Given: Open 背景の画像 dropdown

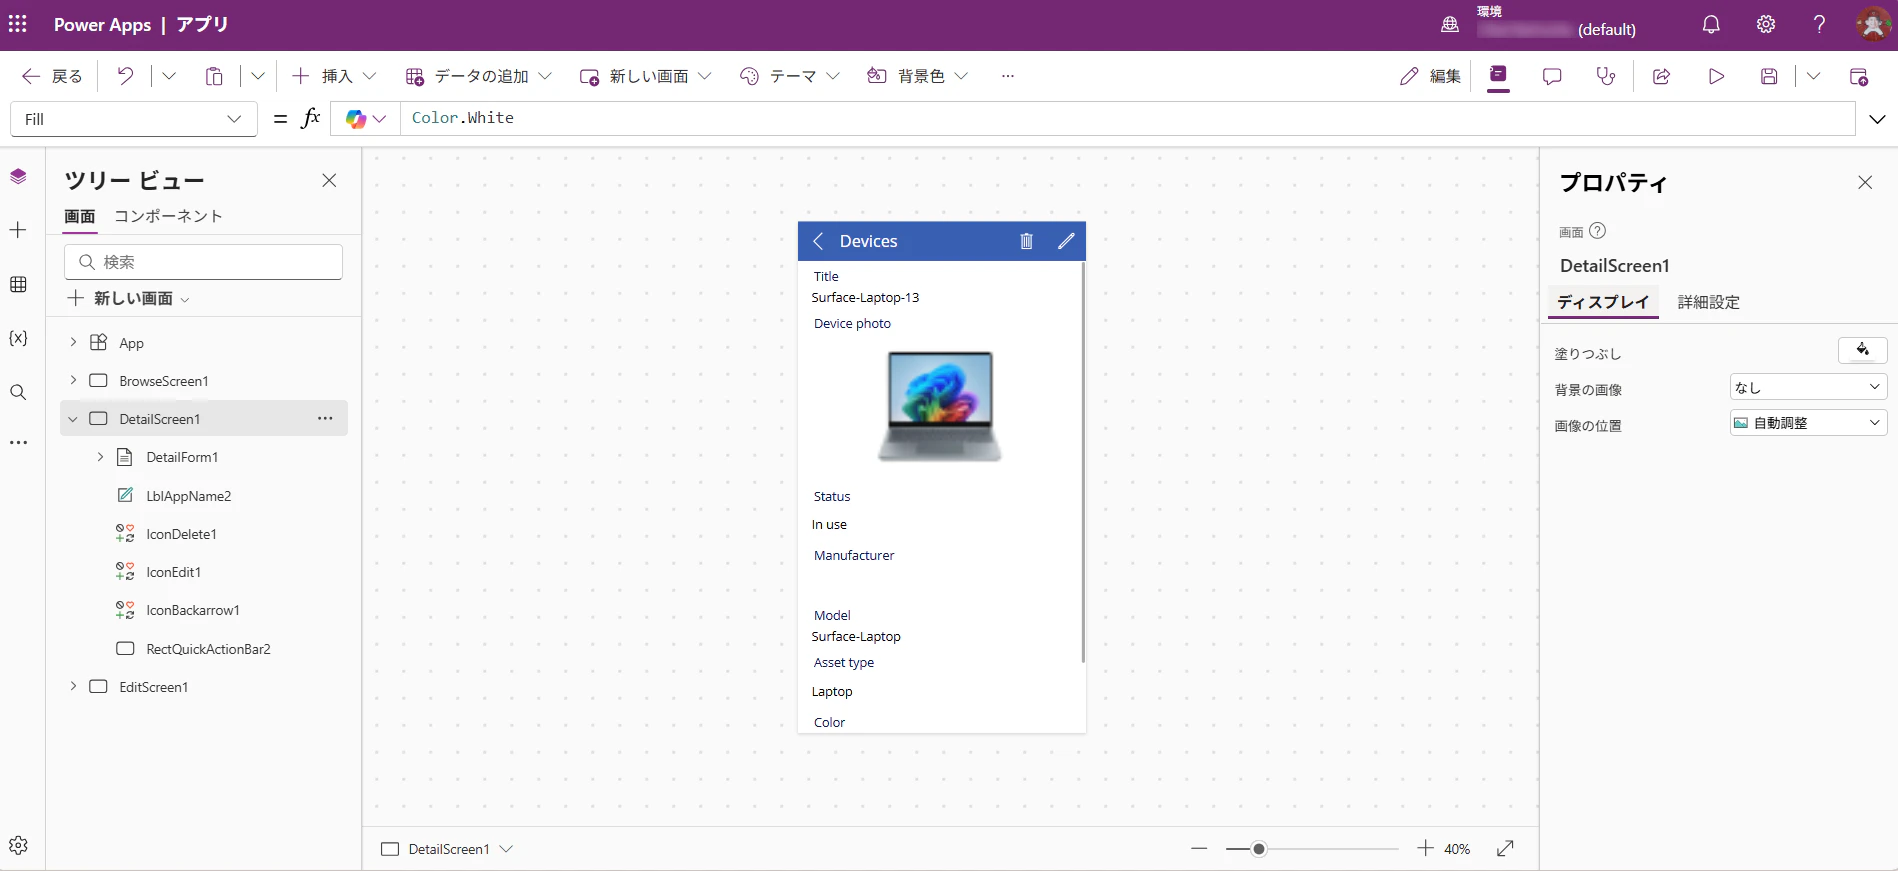Looking at the screenshot, I should point(1808,387).
